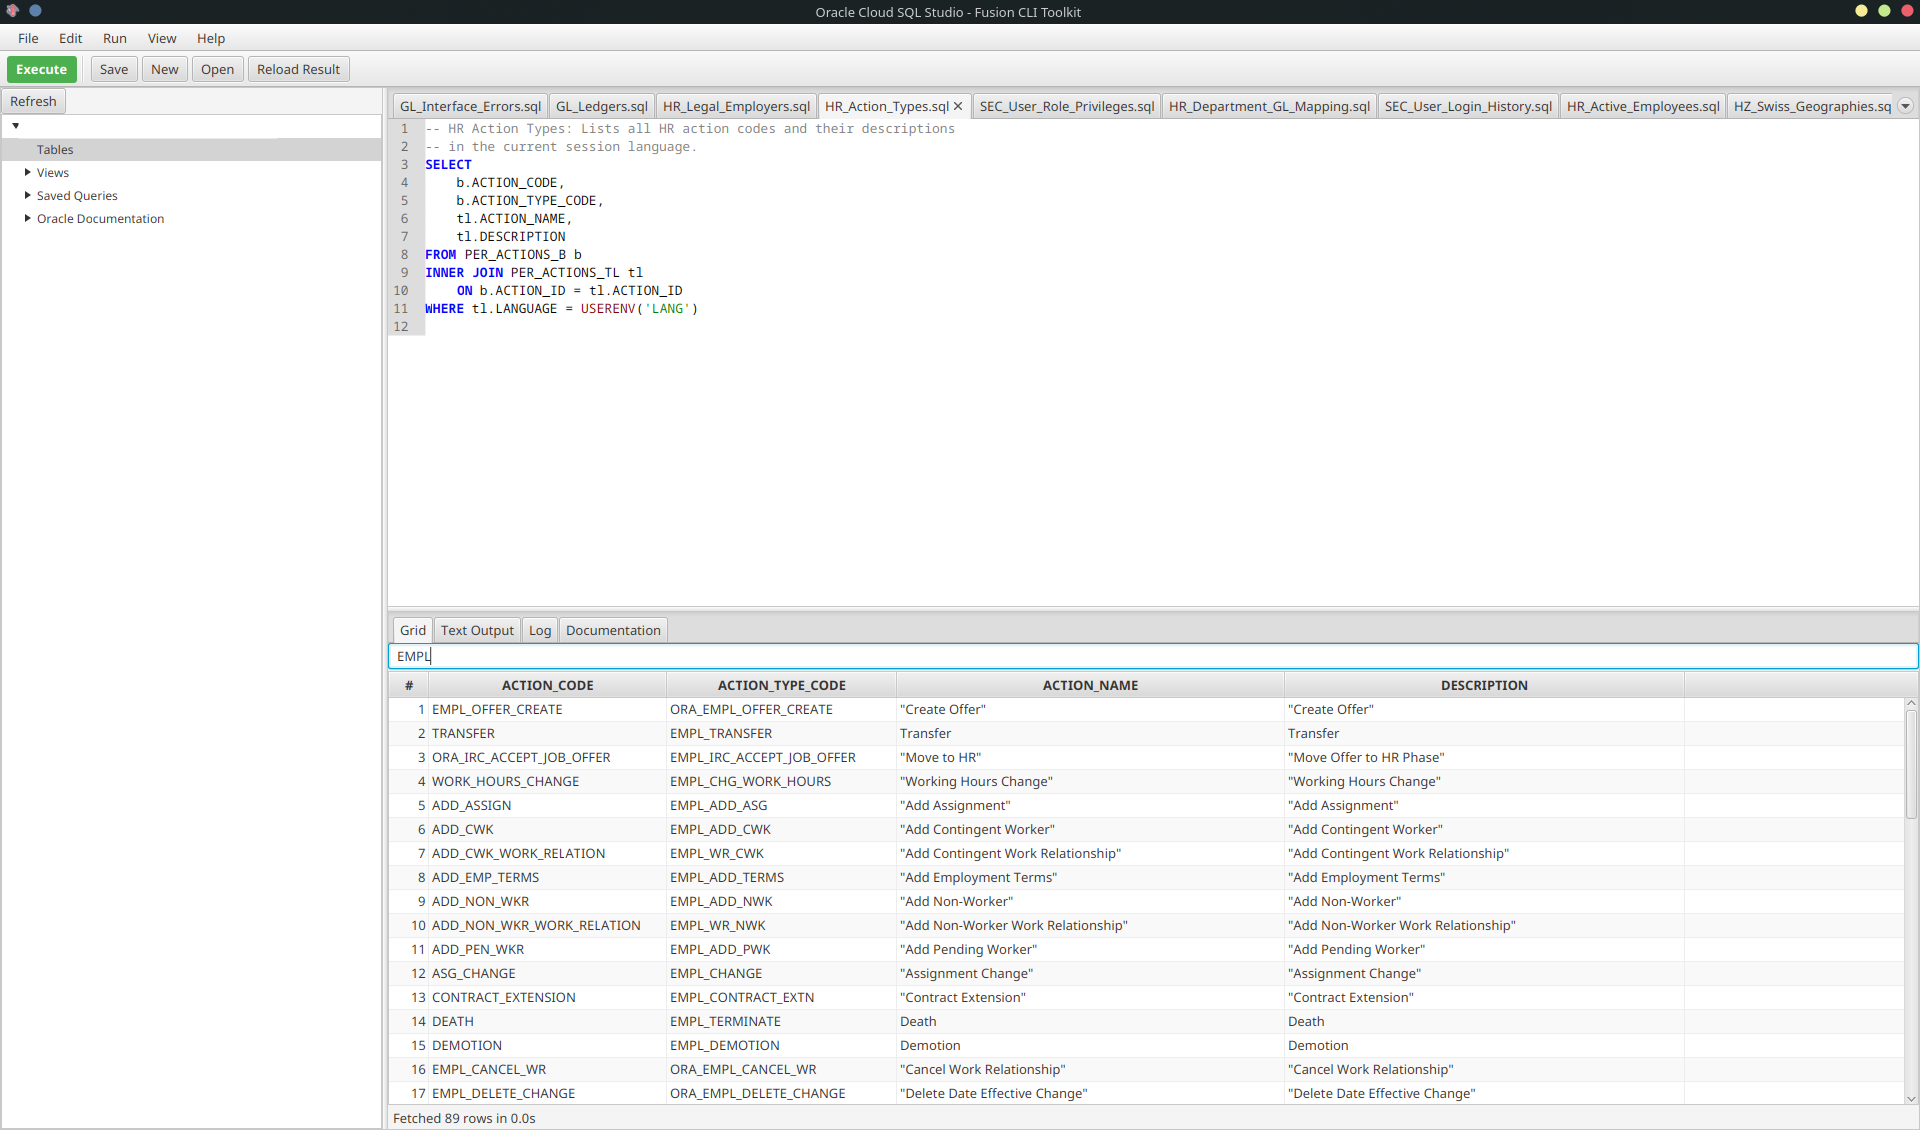Switch to the GL_Ledgers.sql tab
The width and height of the screenshot is (1920, 1130).
pos(601,106)
